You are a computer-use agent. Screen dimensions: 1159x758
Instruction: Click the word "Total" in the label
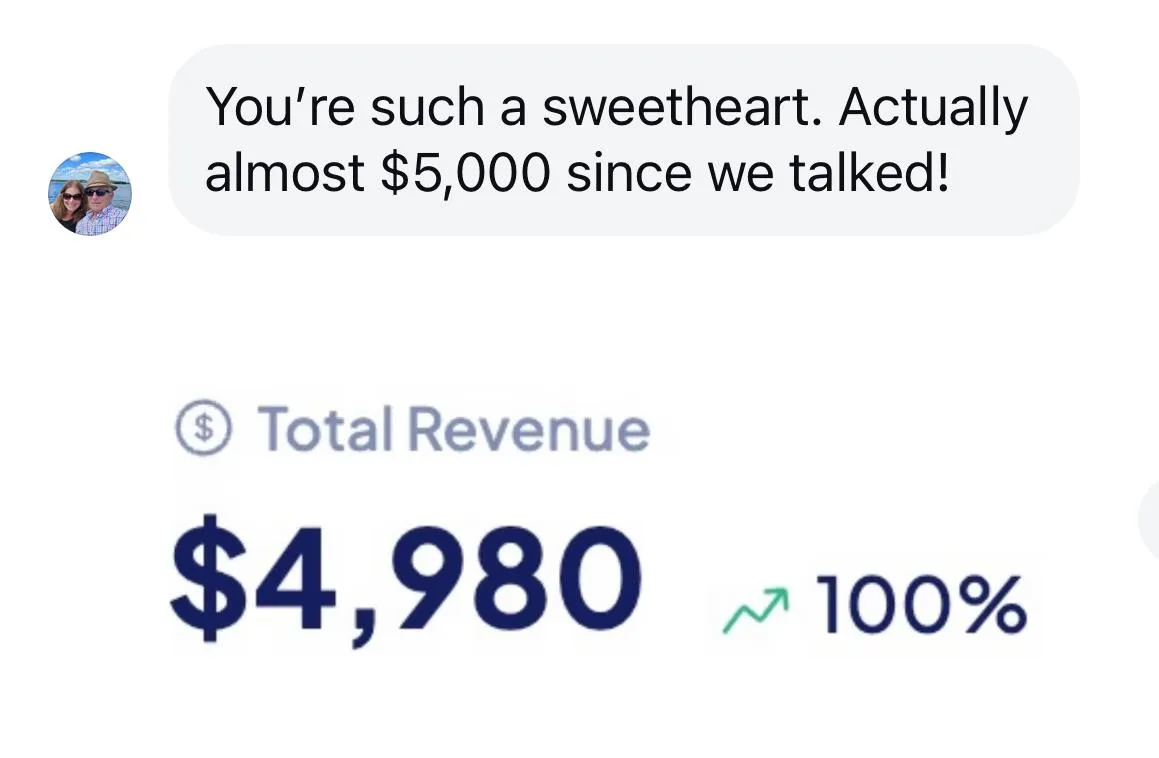tap(325, 428)
